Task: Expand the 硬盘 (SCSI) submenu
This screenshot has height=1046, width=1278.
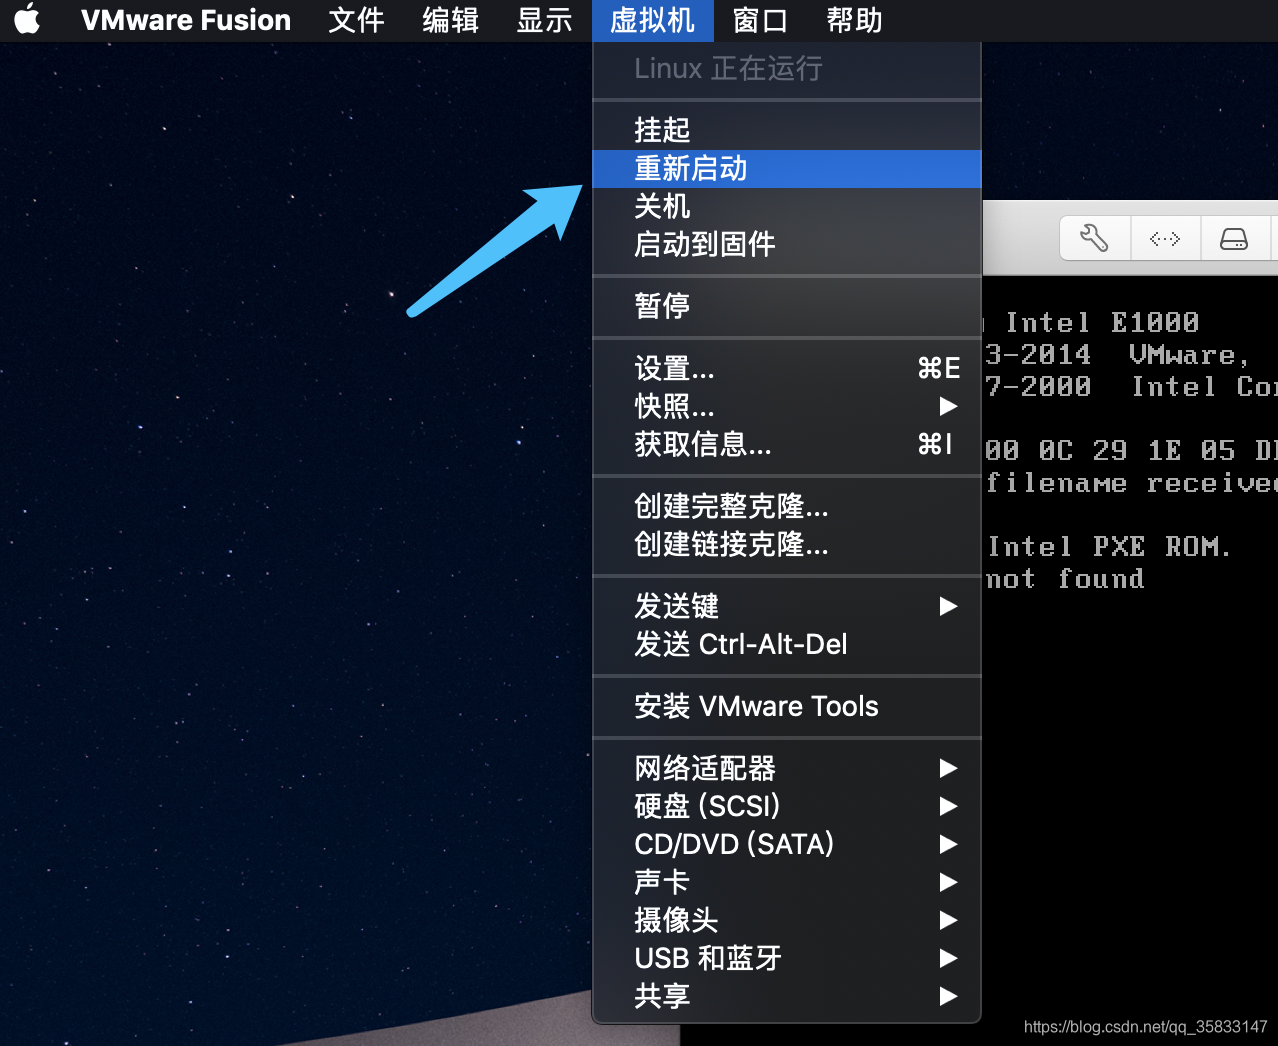Action: click(787, 806)
